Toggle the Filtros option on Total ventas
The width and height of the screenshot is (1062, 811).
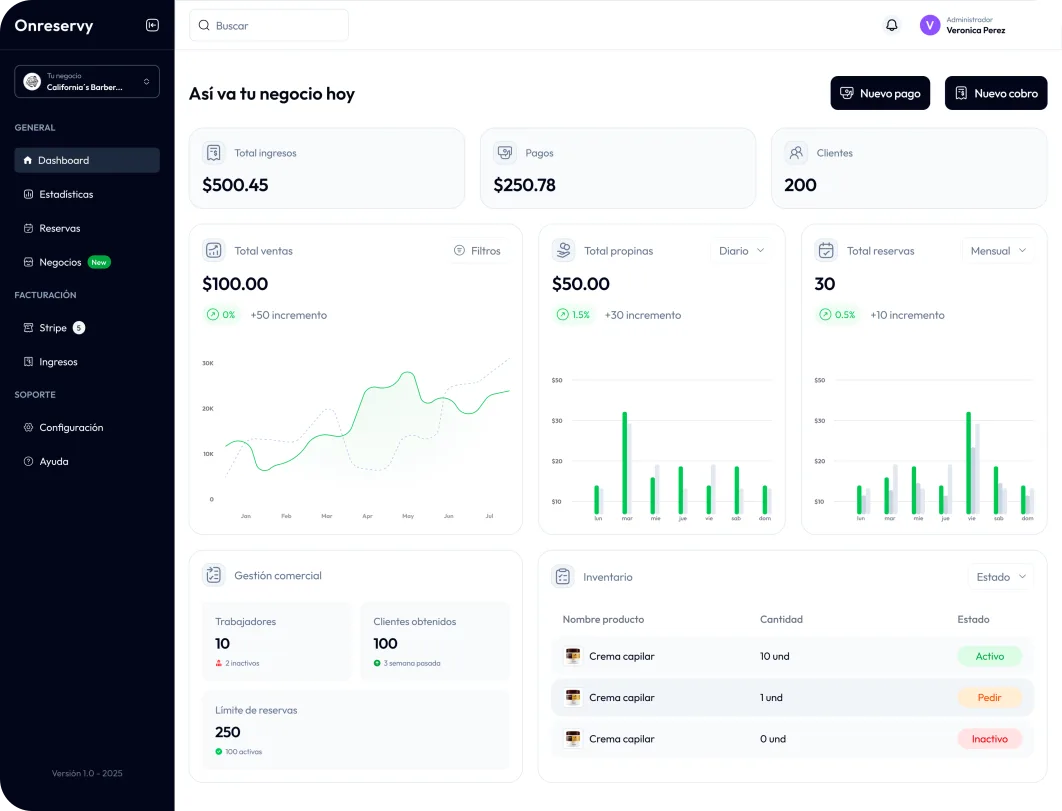[x=478, y=250]
